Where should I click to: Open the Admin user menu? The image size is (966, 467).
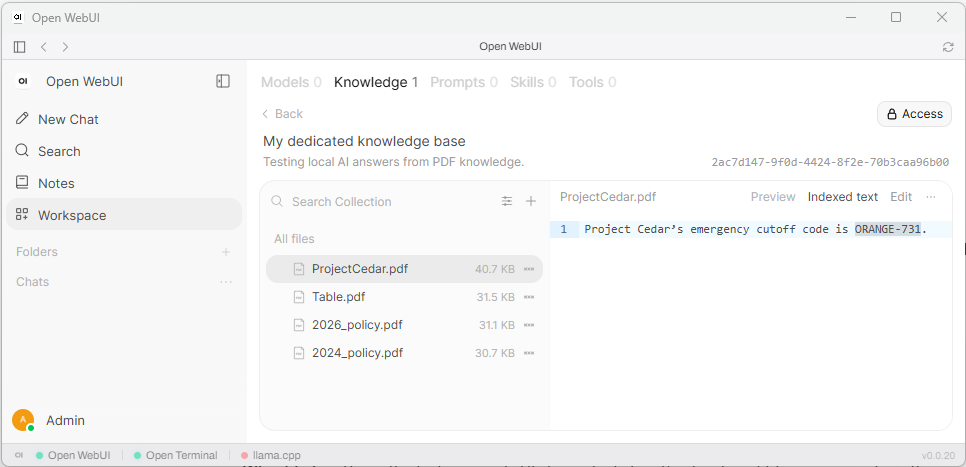(65, 420)
